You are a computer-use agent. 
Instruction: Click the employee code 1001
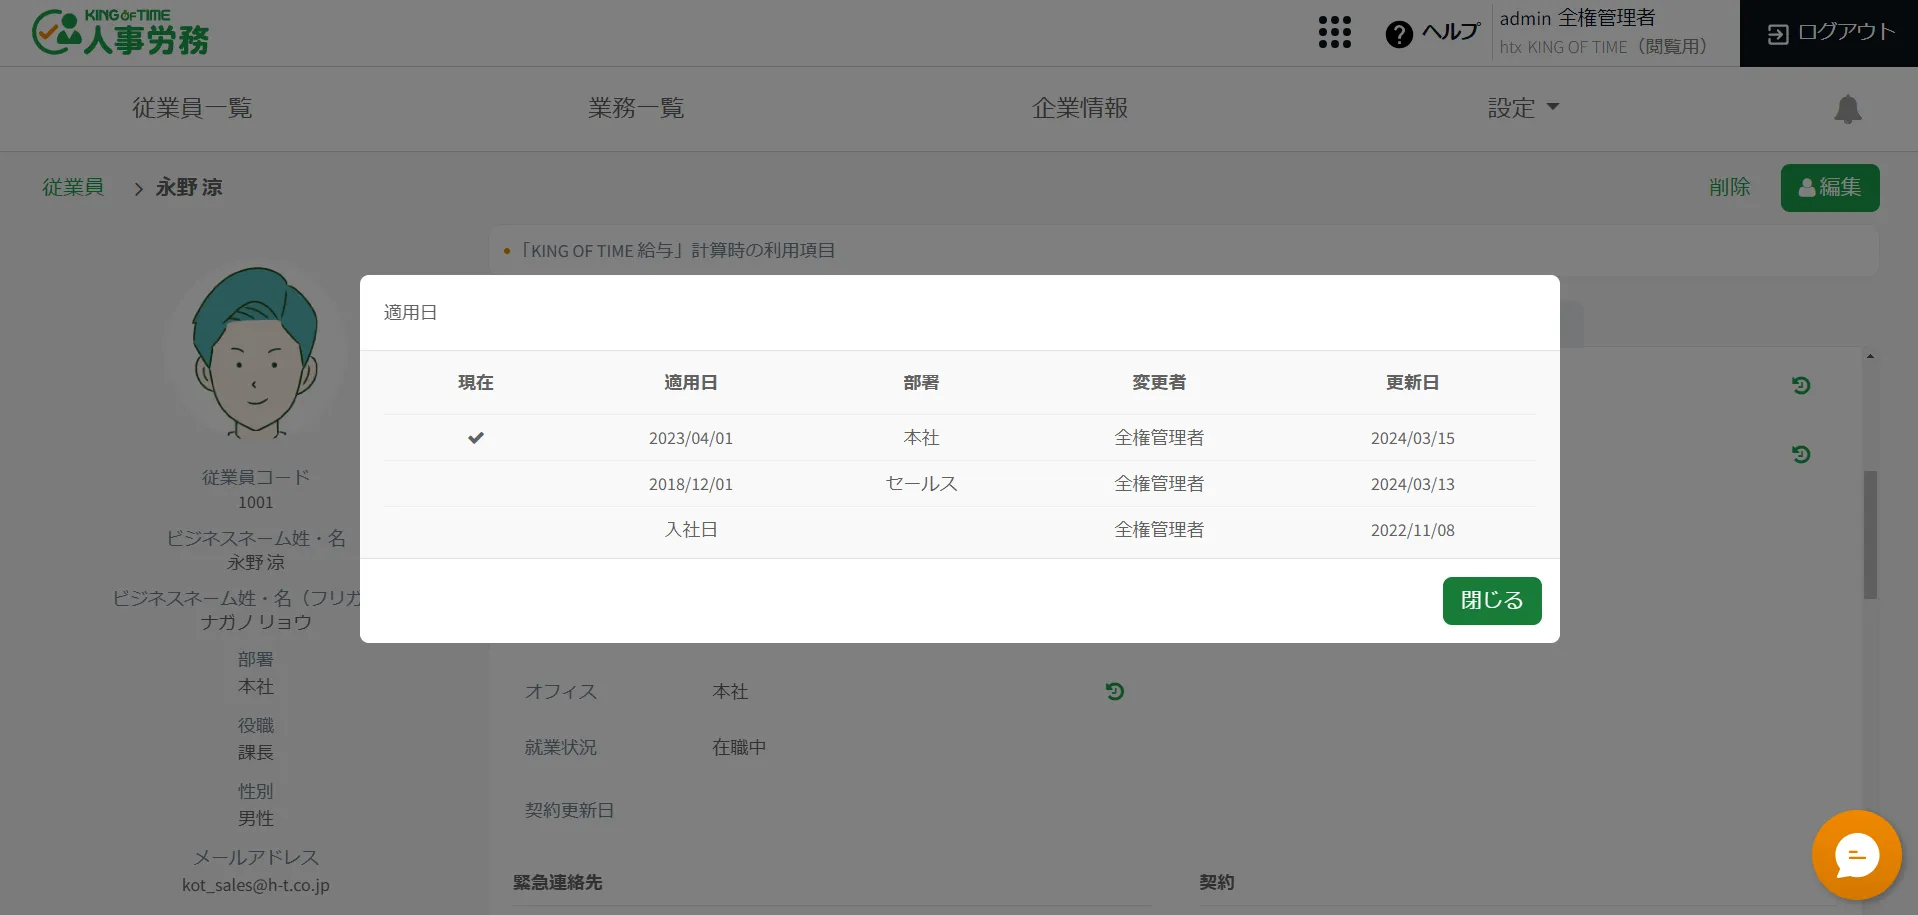[x=256, y=502]
